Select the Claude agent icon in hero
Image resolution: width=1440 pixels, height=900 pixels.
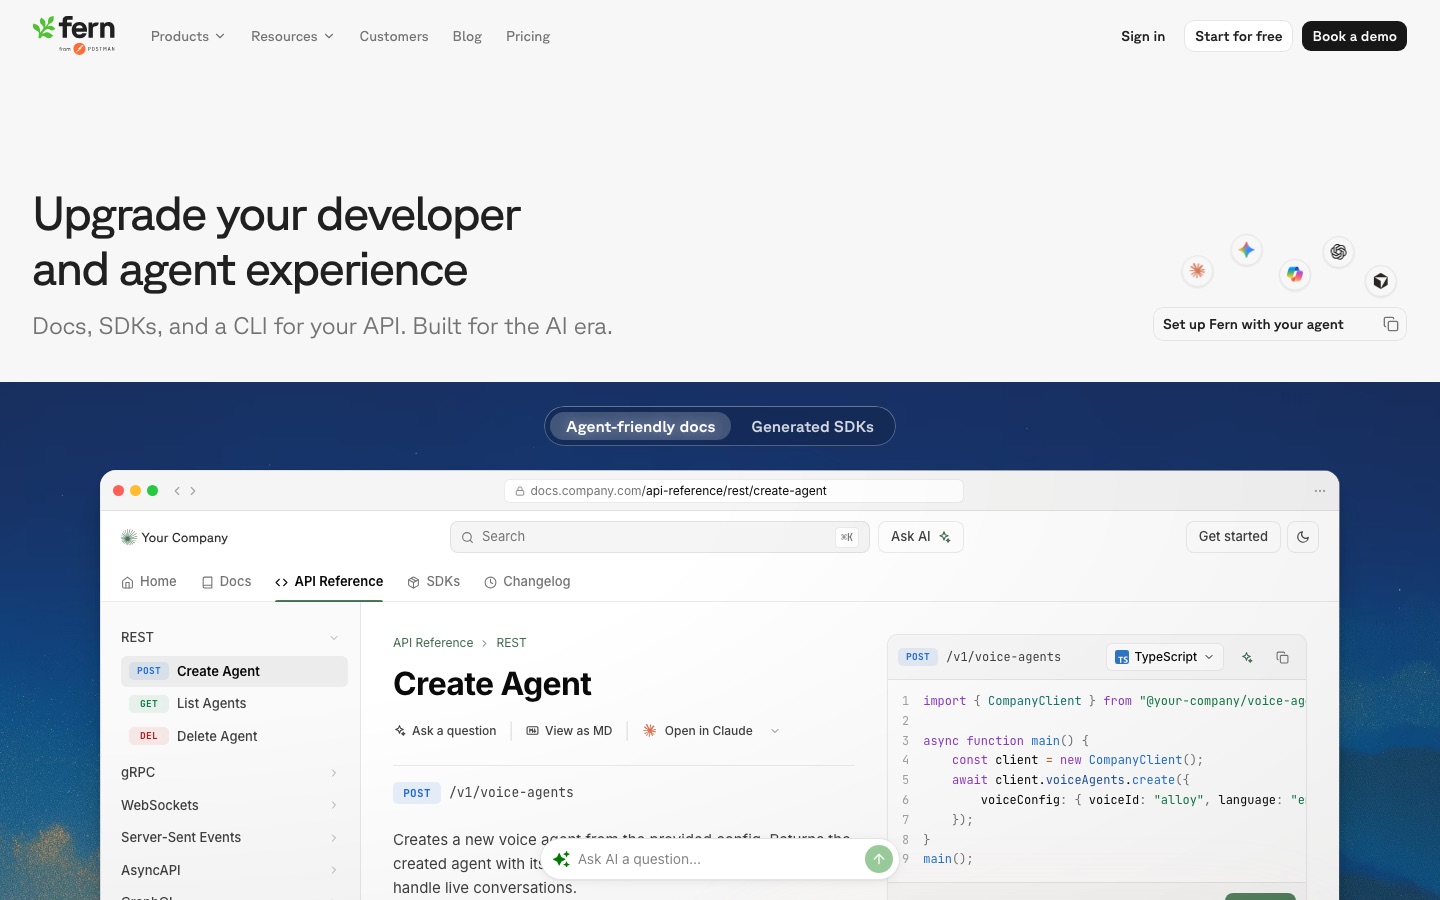(1197, 270)
